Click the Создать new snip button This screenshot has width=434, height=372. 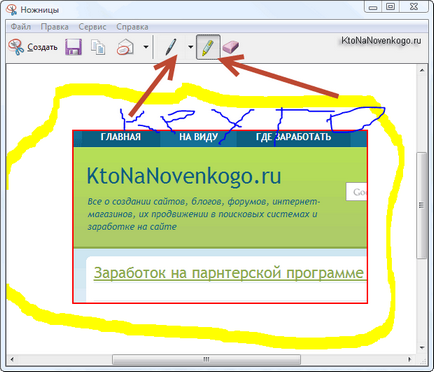coord(33,47)
